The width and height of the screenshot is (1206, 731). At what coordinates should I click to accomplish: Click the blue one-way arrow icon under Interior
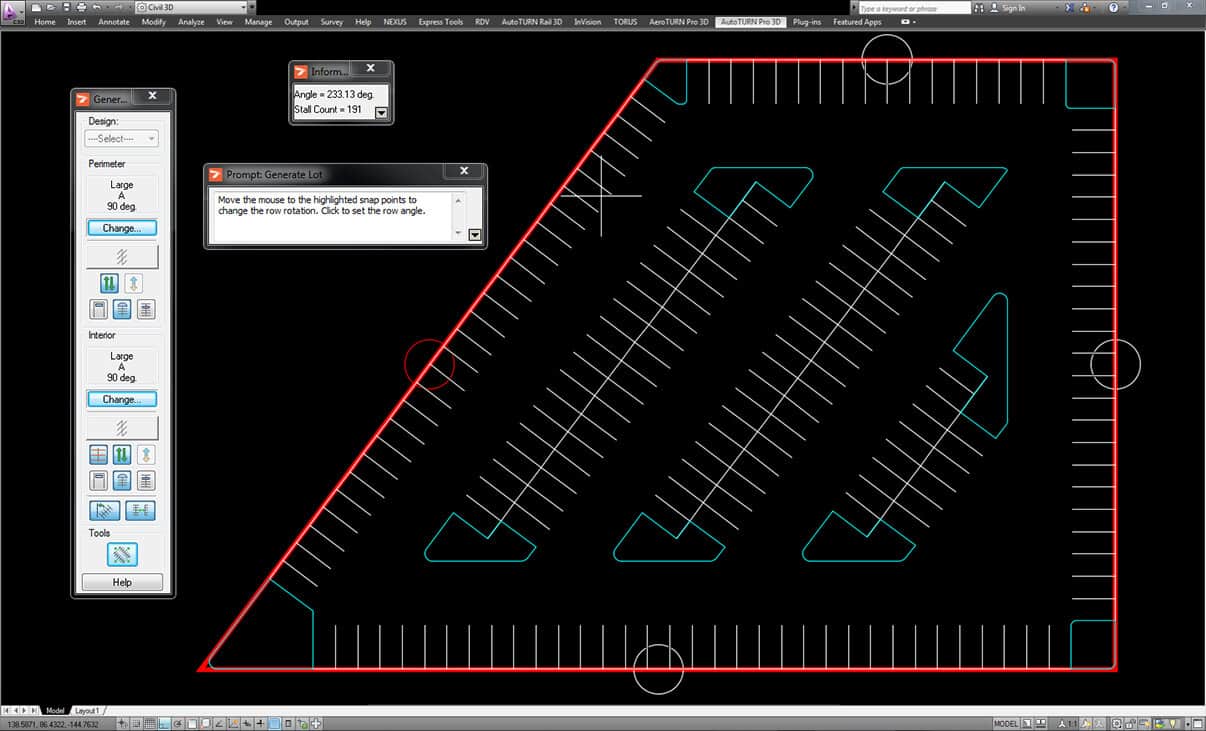coord(146,455)
